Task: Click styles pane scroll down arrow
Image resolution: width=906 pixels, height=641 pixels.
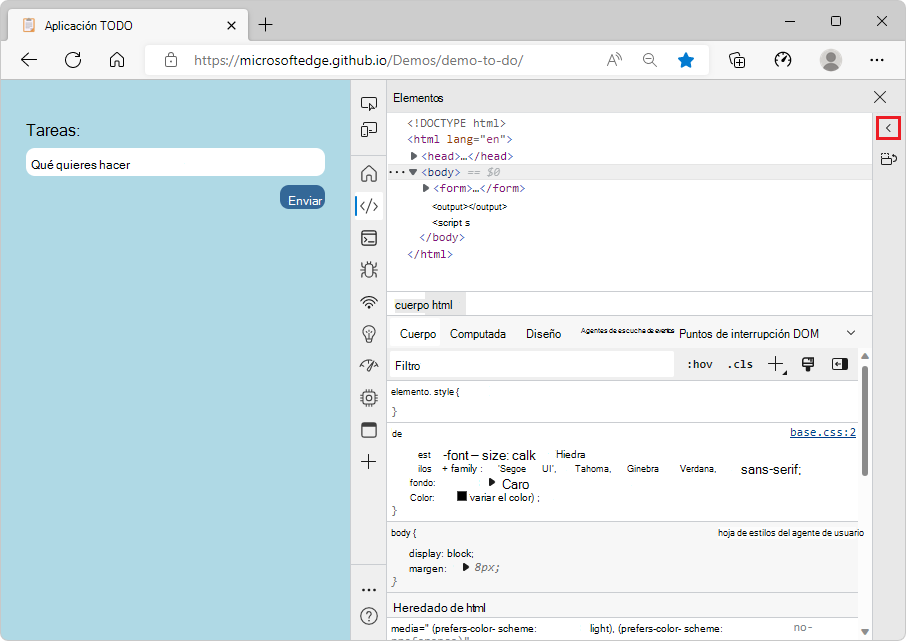Action: [x=865, y=632]
